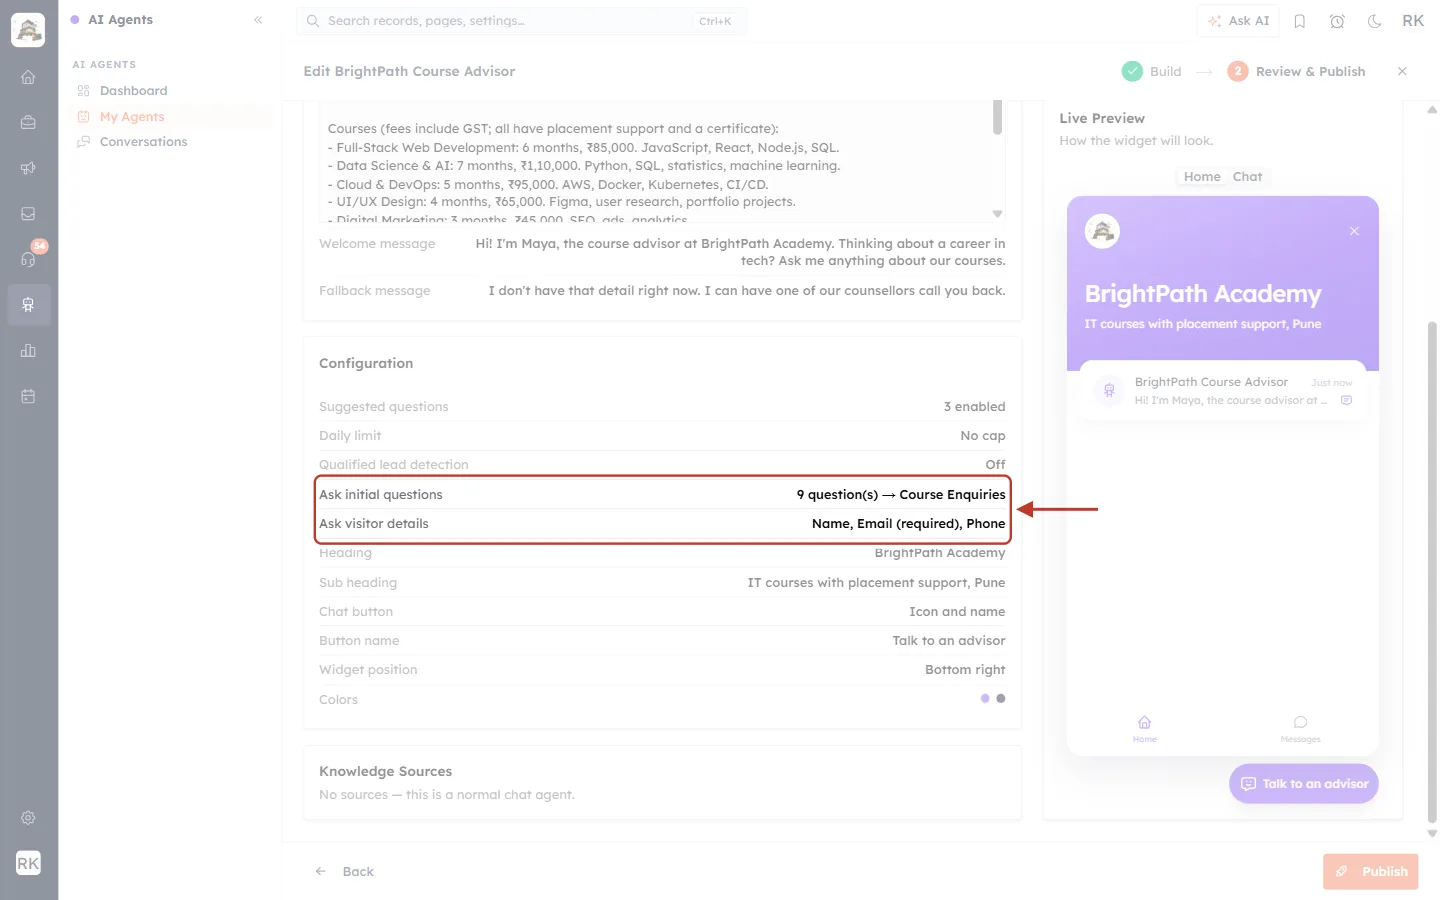Select the AI Agents icon in left rail

coord(28,305)
